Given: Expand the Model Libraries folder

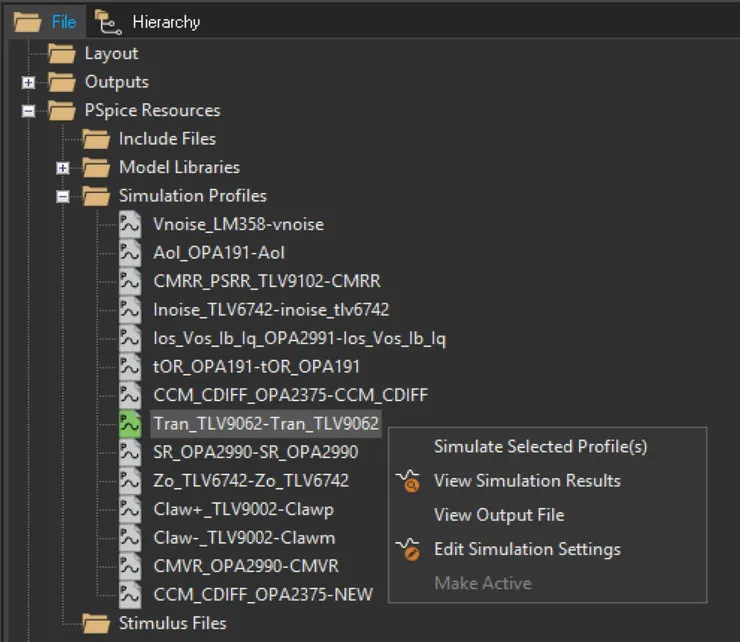Looking at the screenshot, I should pos(63,168).
